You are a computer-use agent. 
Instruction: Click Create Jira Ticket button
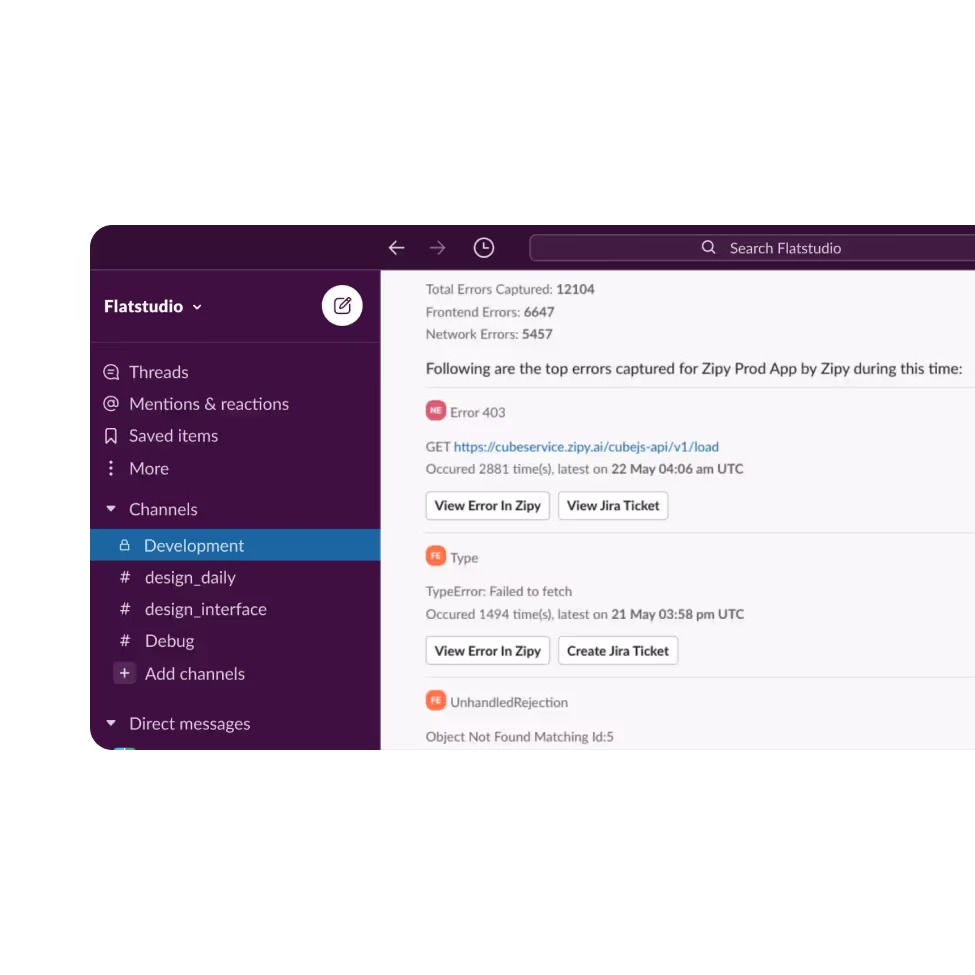coord(617,651)
